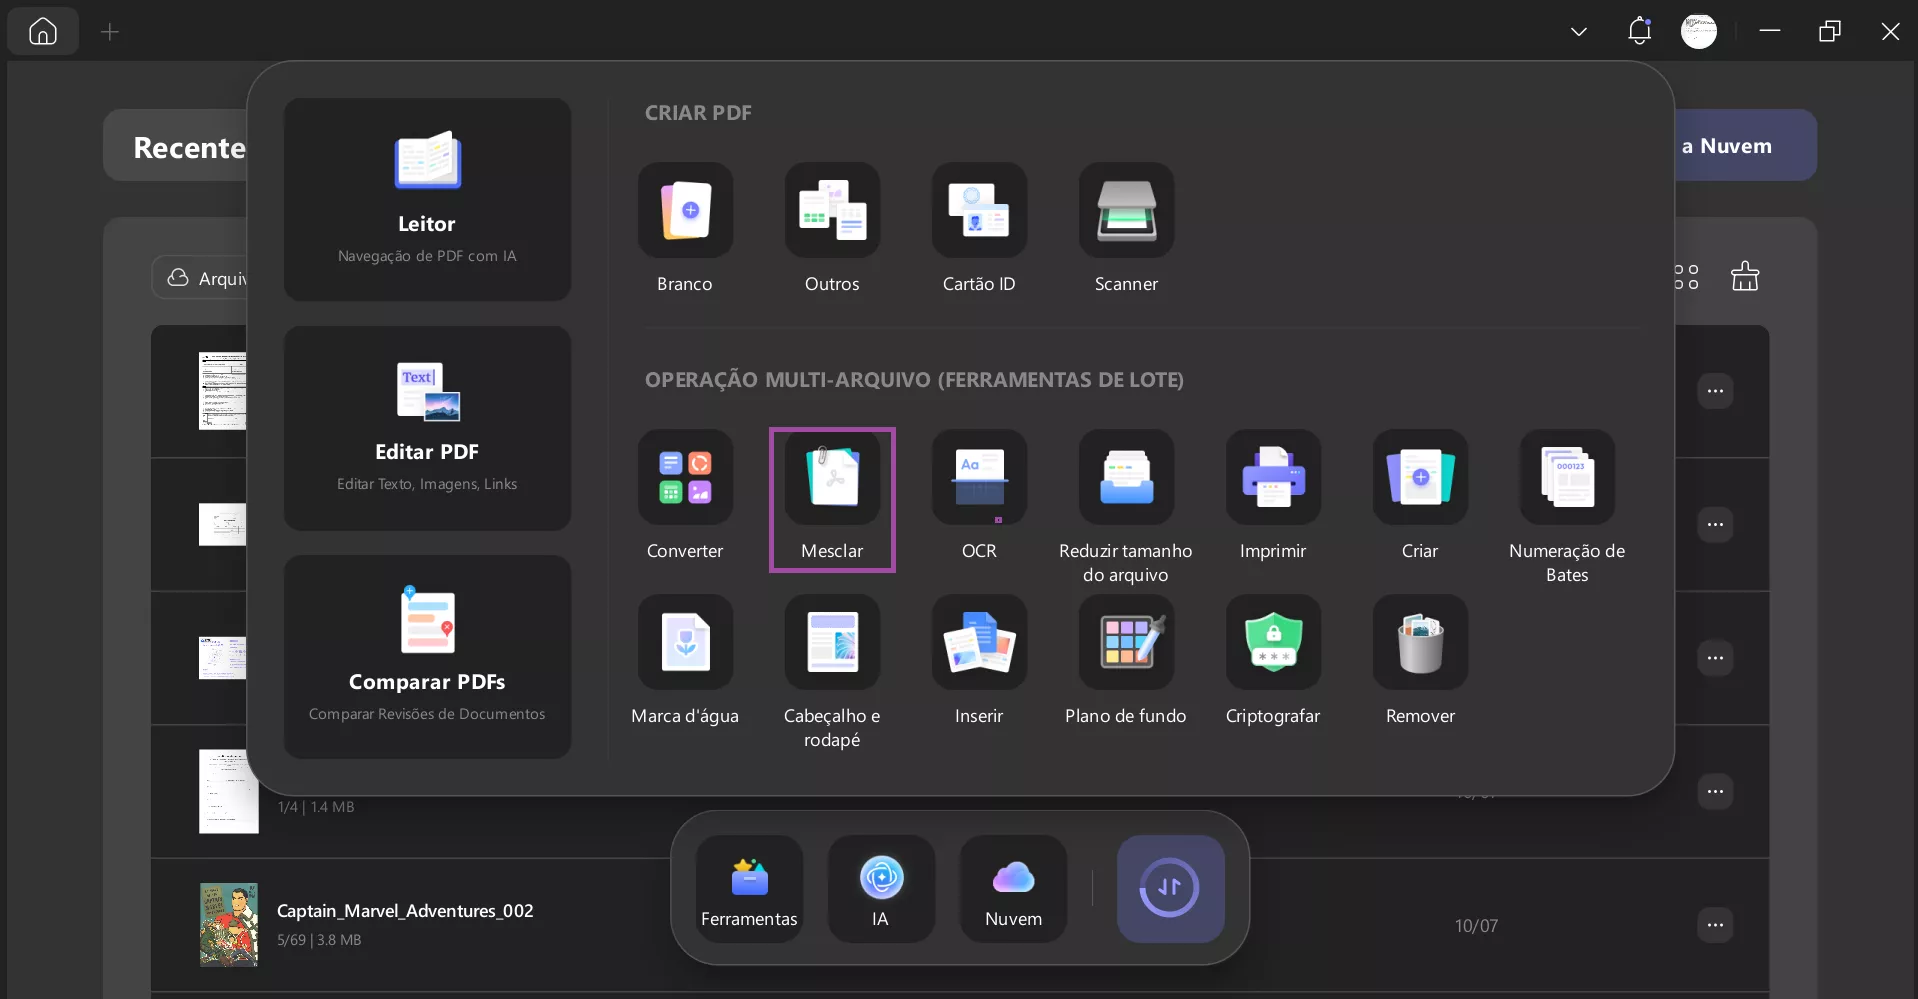Select Numeração de Bates tool
The image size is (1918, 999).
1567,478
